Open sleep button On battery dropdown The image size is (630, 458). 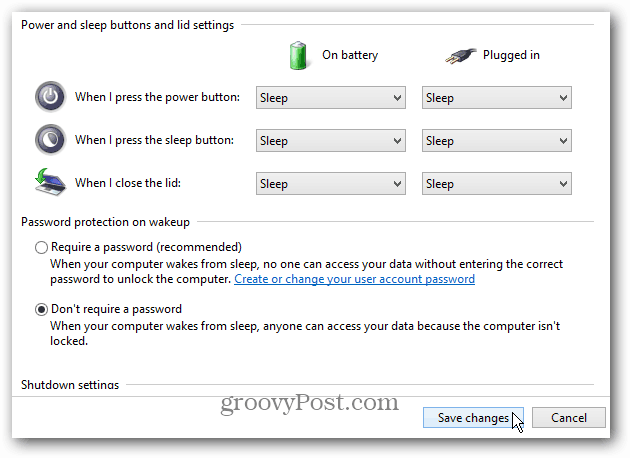pos(331,141)
